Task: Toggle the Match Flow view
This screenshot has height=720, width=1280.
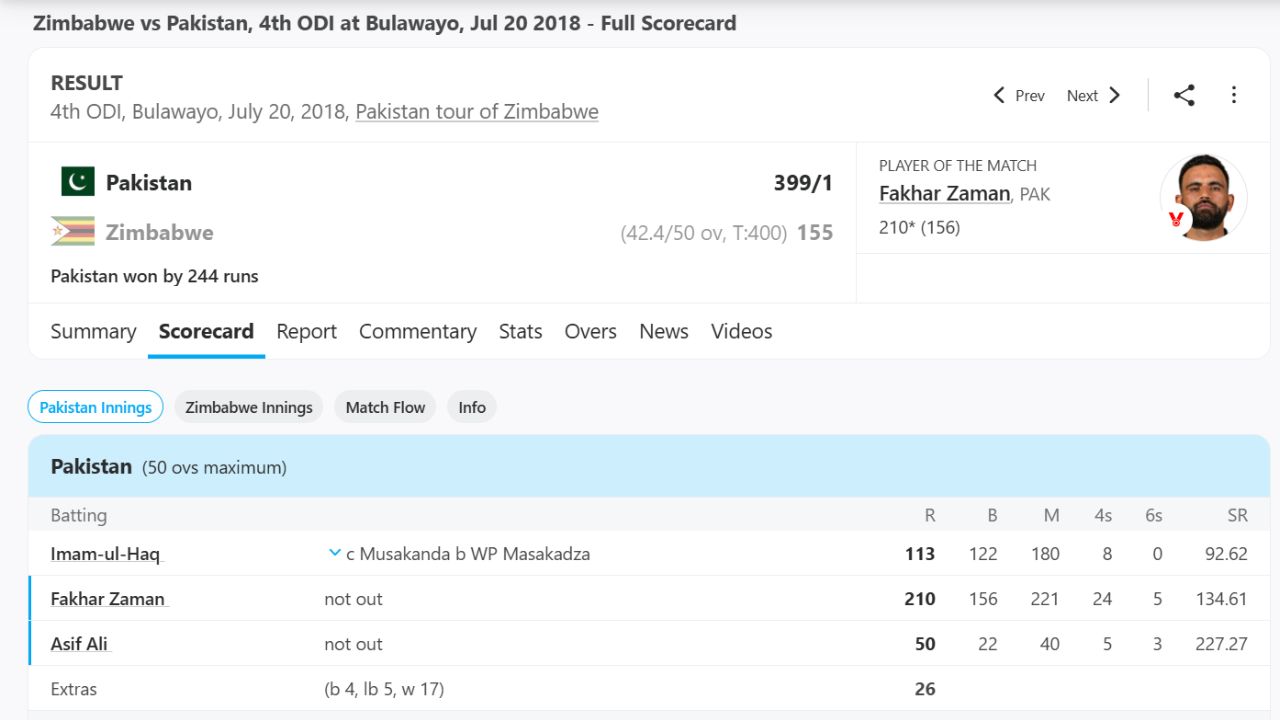Action: [384, 407]
